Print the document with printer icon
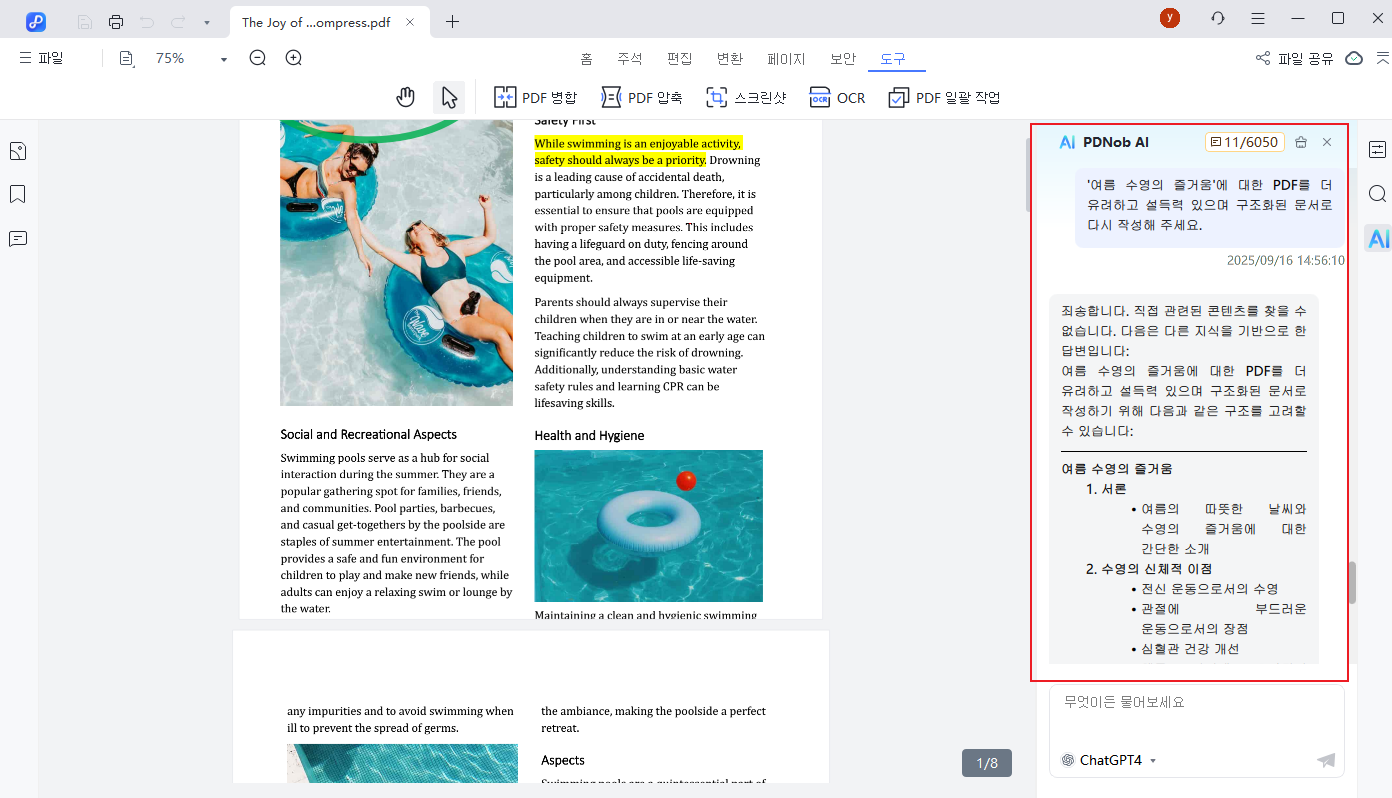 click(x=116, y=21)
